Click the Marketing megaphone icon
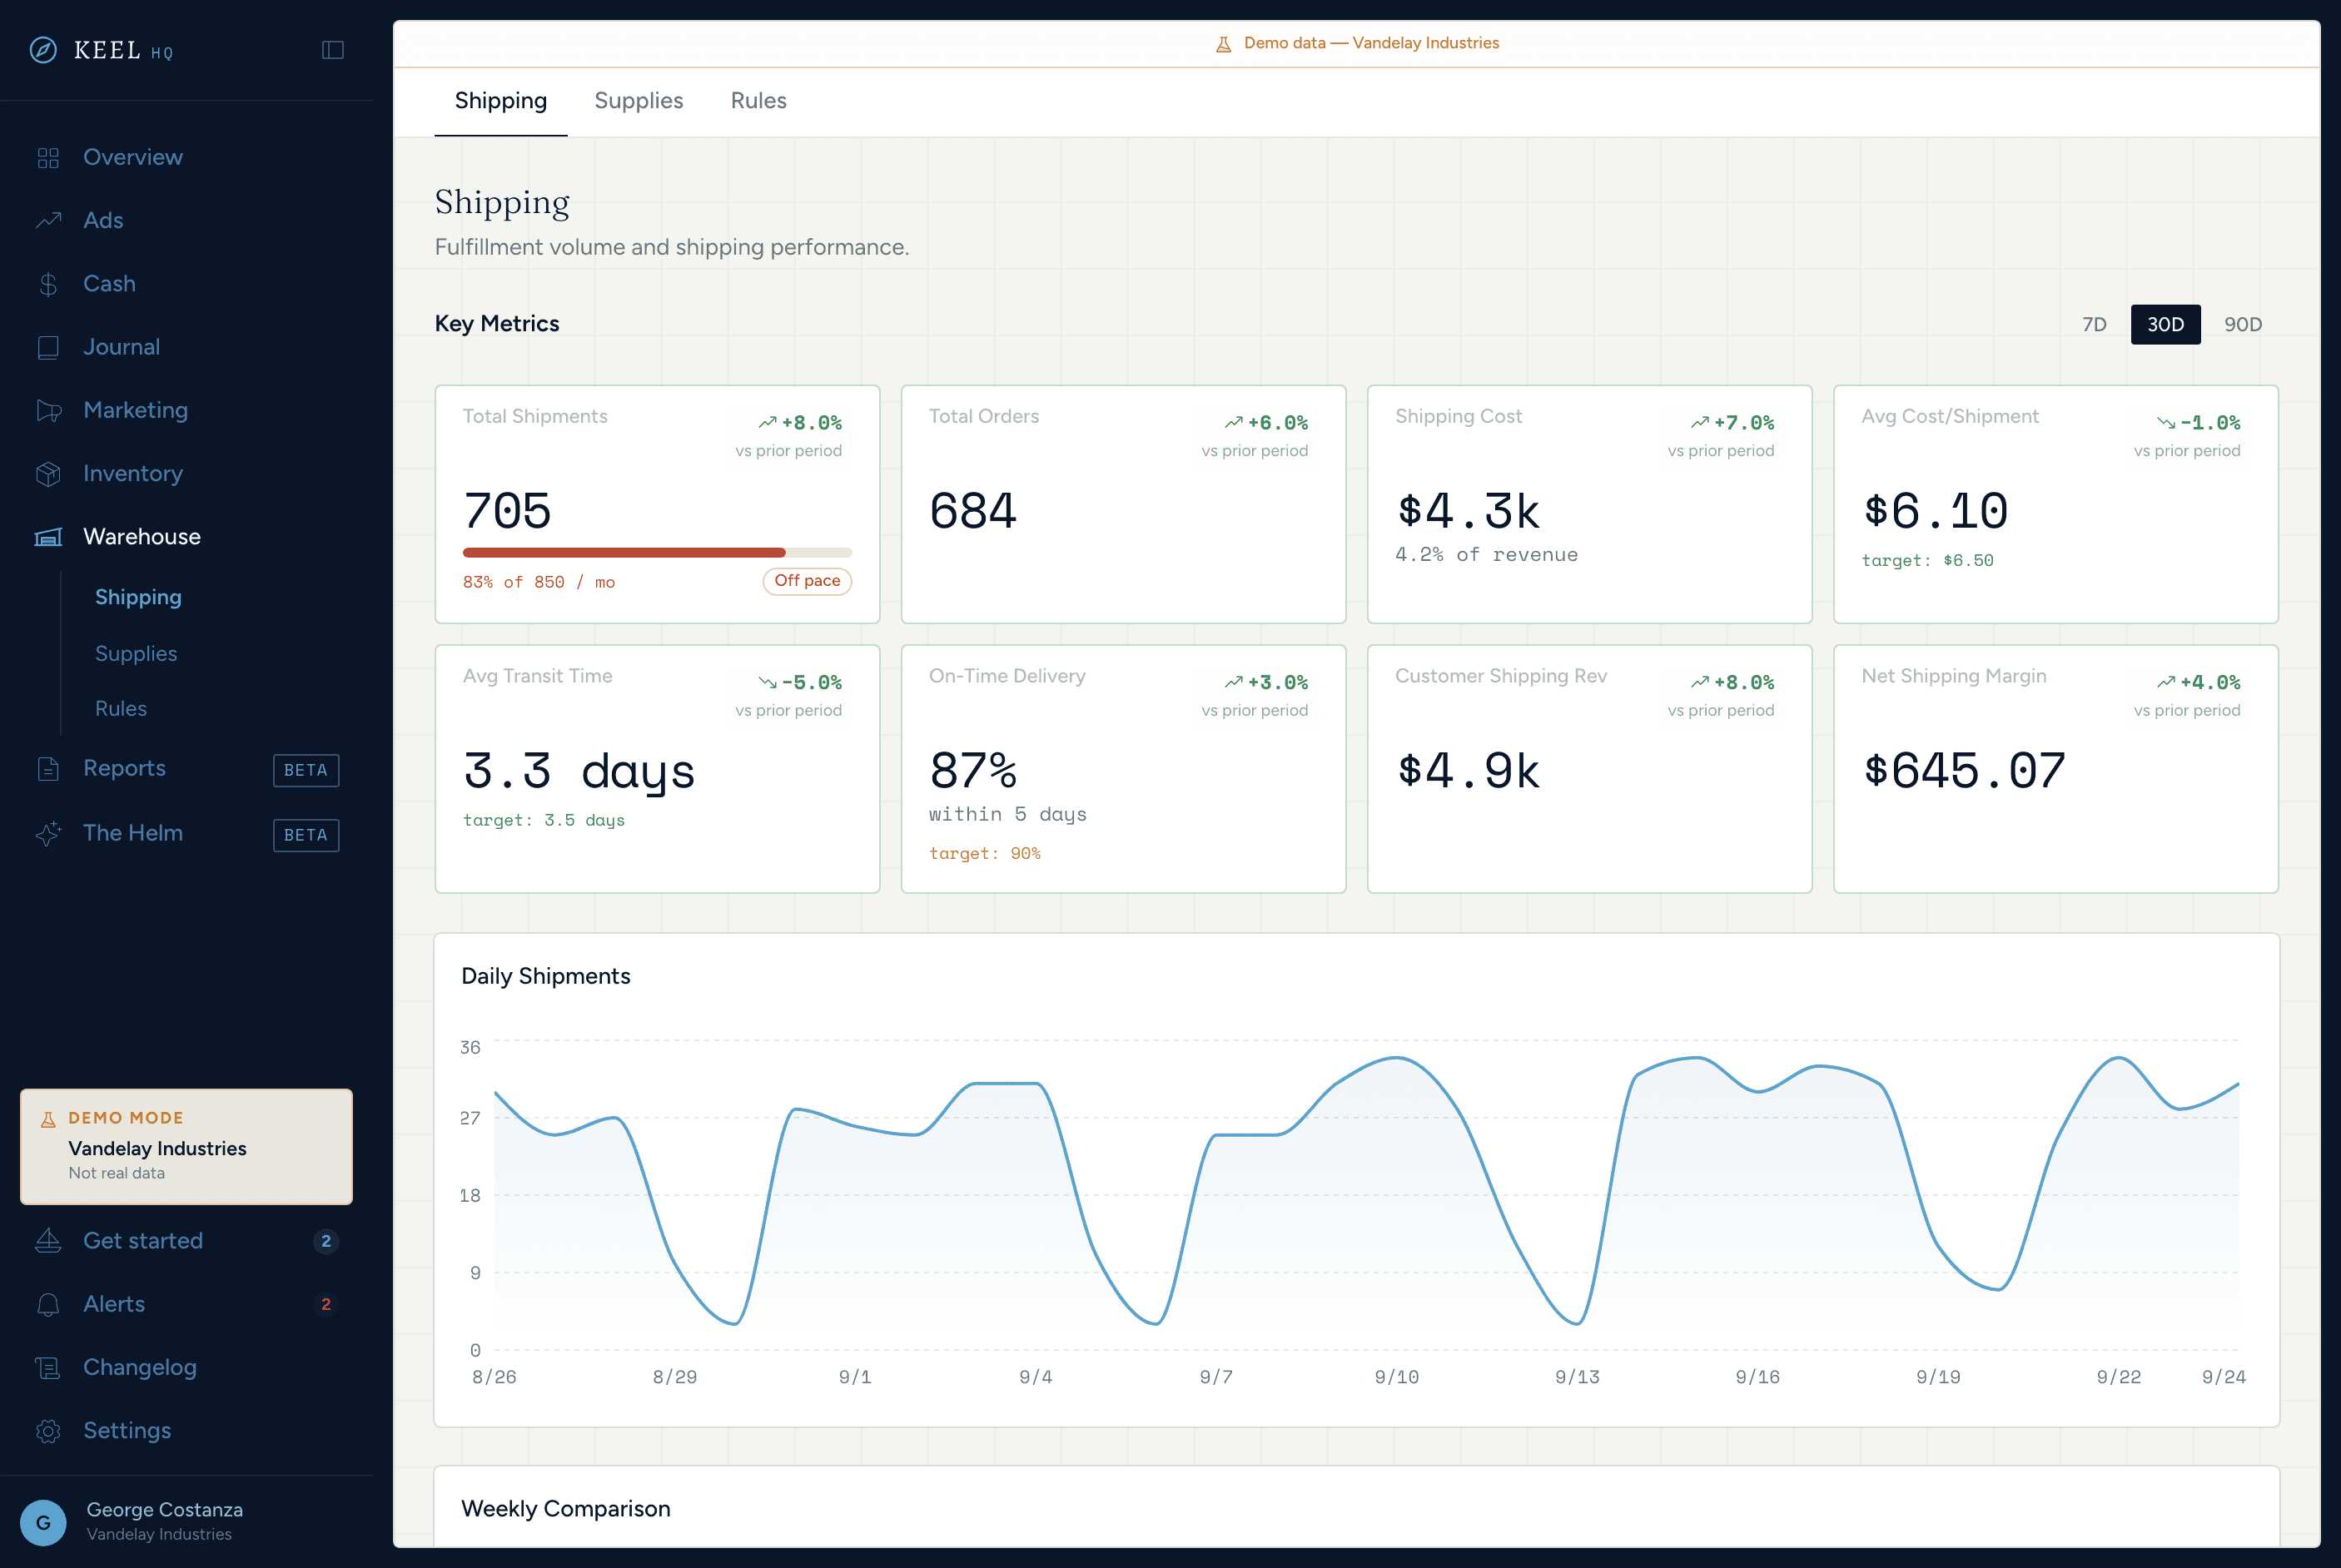The height and width of the screenshot is (1568, 2341). click(48, 410)
